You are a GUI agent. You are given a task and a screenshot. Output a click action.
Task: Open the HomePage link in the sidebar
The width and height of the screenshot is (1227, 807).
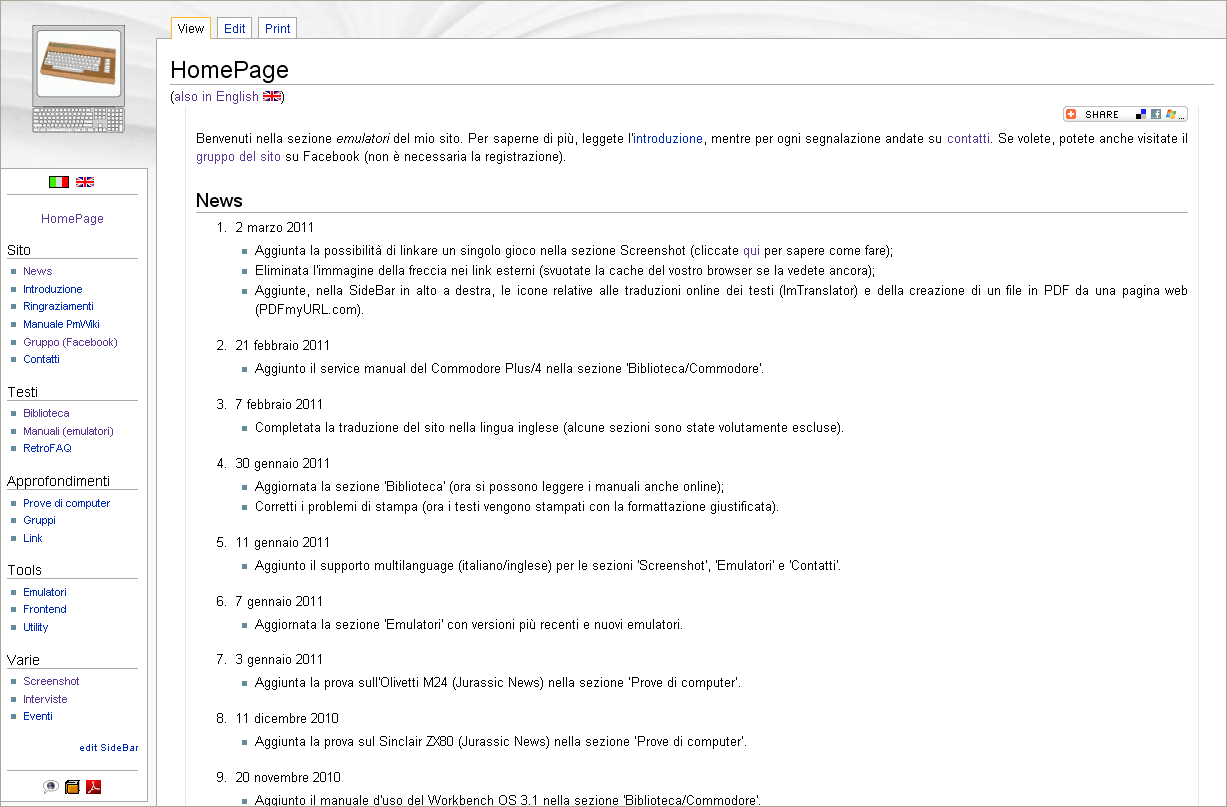click(72, 219)
